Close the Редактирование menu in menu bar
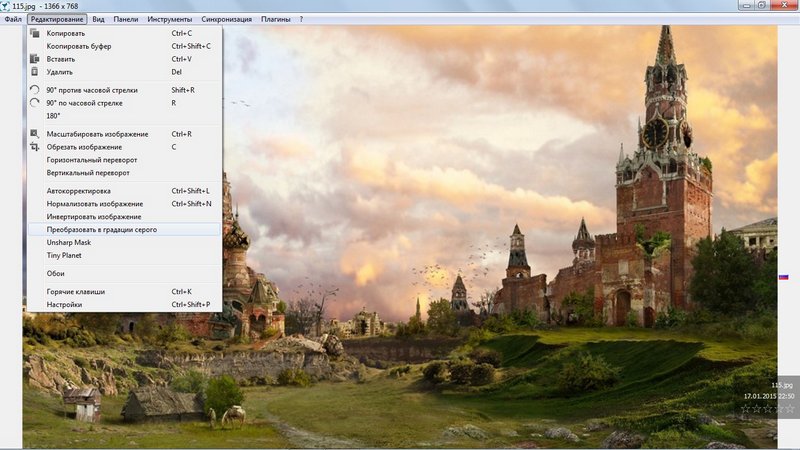 click(x=57, y=19)
